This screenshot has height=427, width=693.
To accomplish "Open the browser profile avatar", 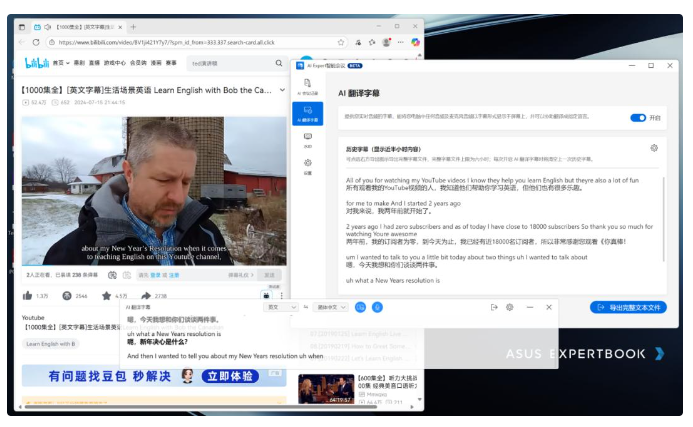I will (386, 42).
